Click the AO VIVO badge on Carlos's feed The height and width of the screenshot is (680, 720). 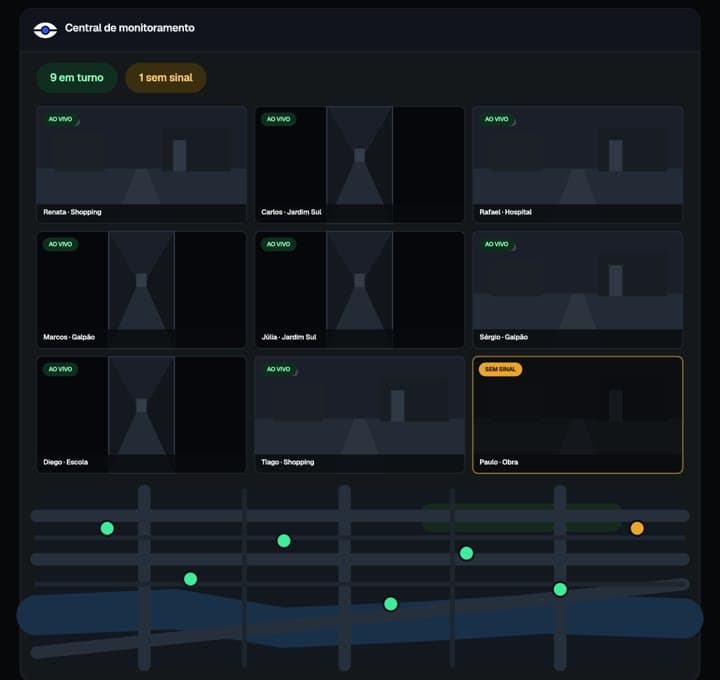279,119
